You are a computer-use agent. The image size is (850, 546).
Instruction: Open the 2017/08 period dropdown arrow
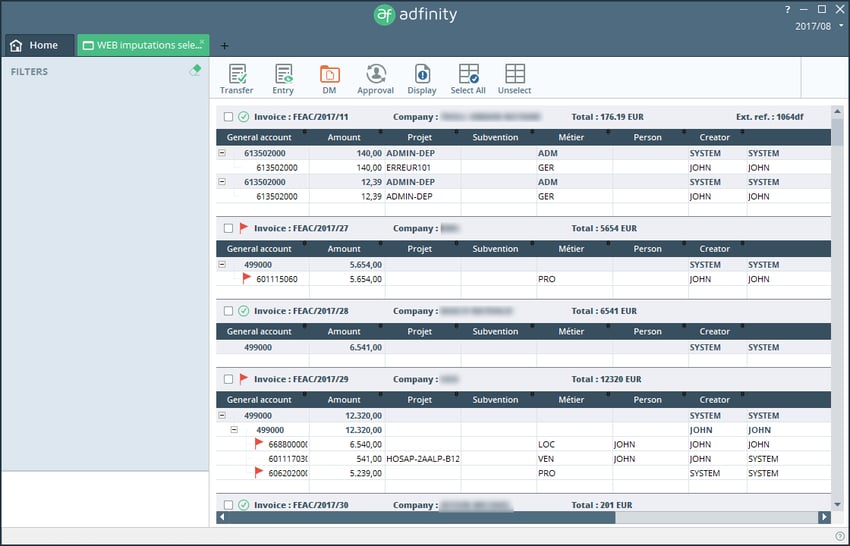[839, 26]
